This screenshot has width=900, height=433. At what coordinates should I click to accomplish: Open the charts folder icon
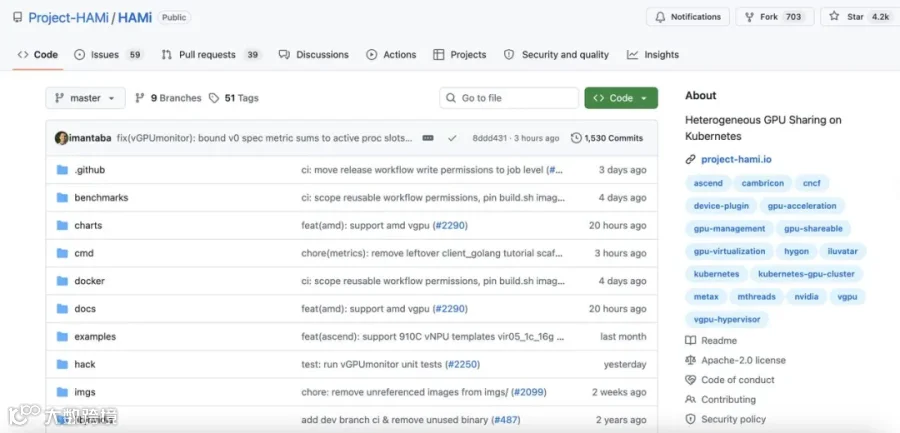62,226
